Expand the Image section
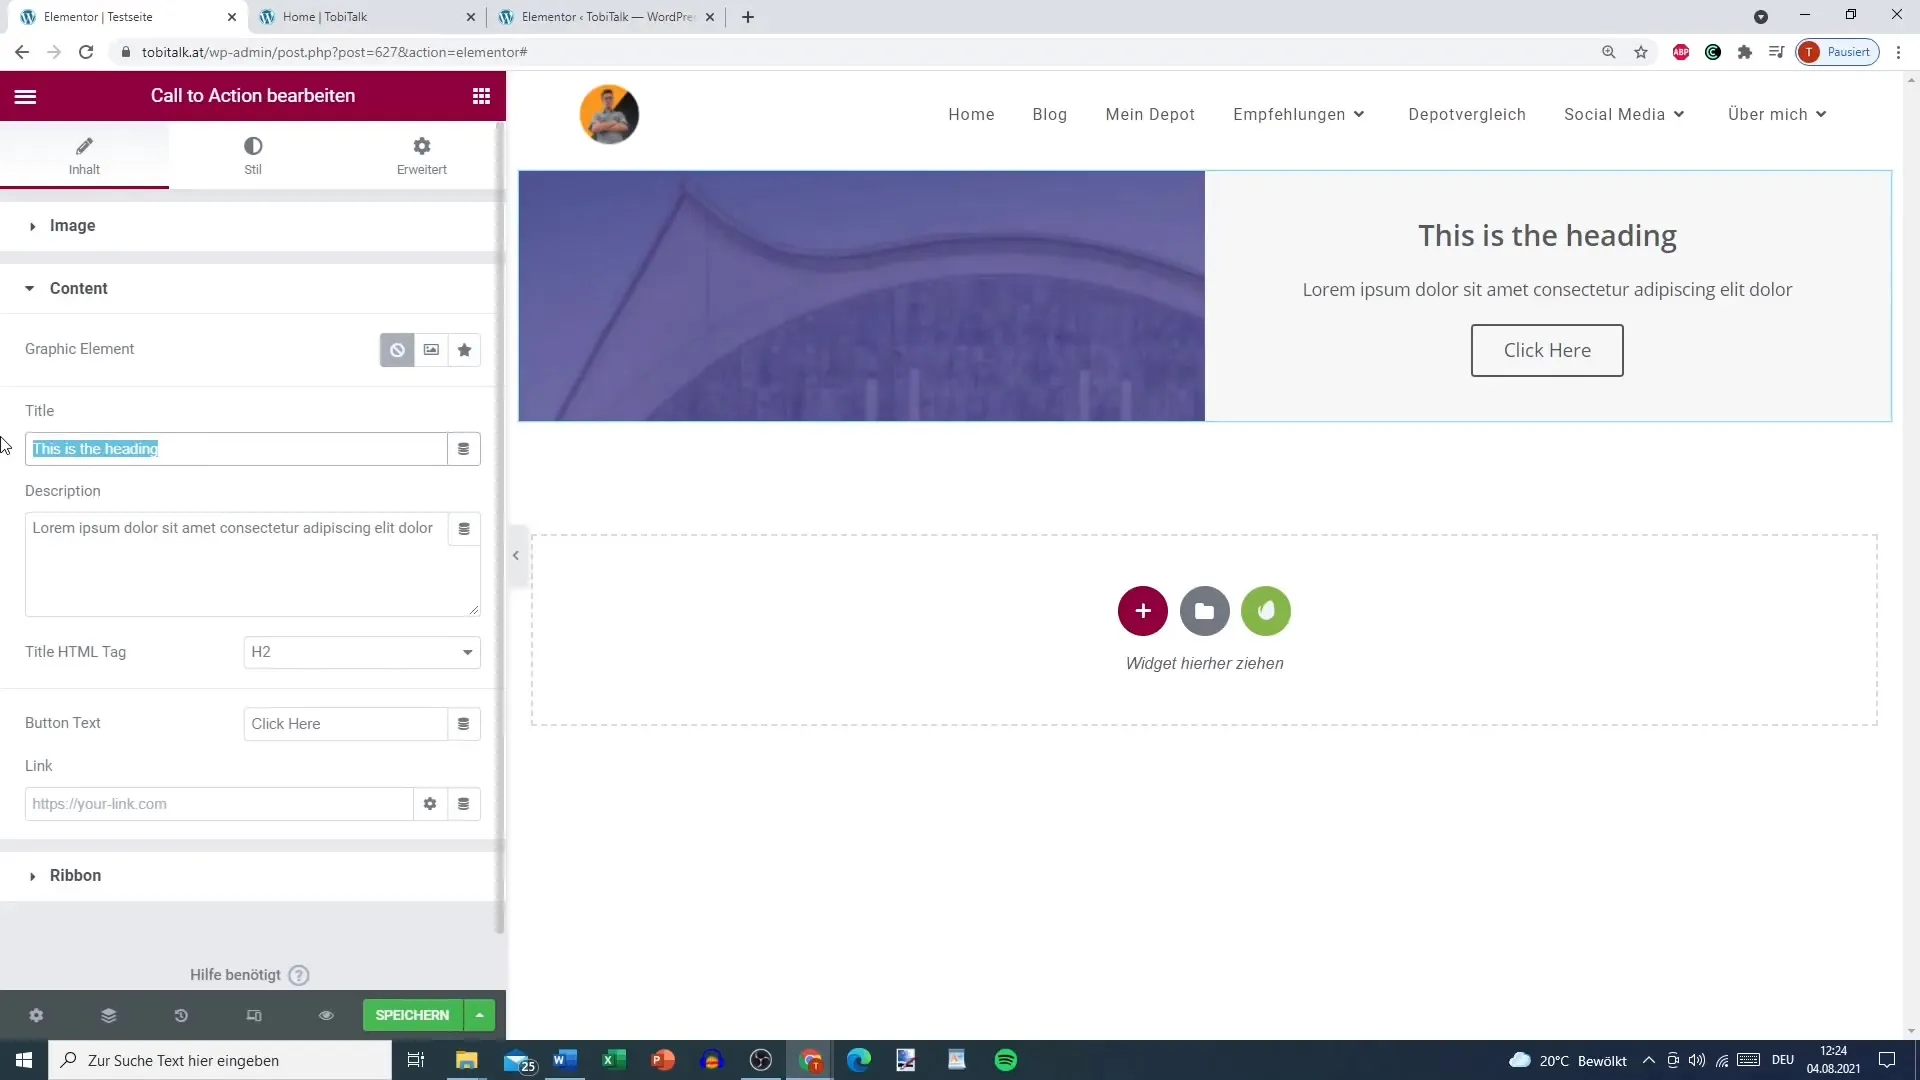This screenshot has height=1080, width=1920. [x=248, y=226]
